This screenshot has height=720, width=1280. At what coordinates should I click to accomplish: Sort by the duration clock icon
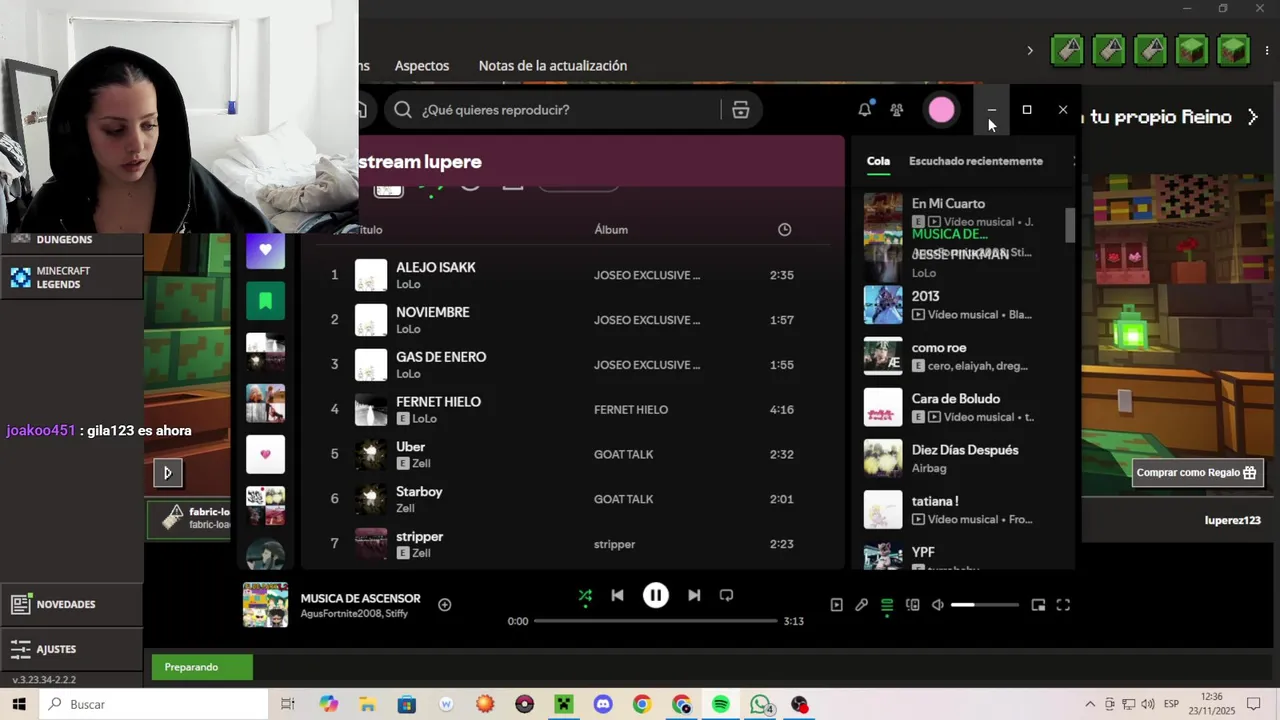click(784, 230)
